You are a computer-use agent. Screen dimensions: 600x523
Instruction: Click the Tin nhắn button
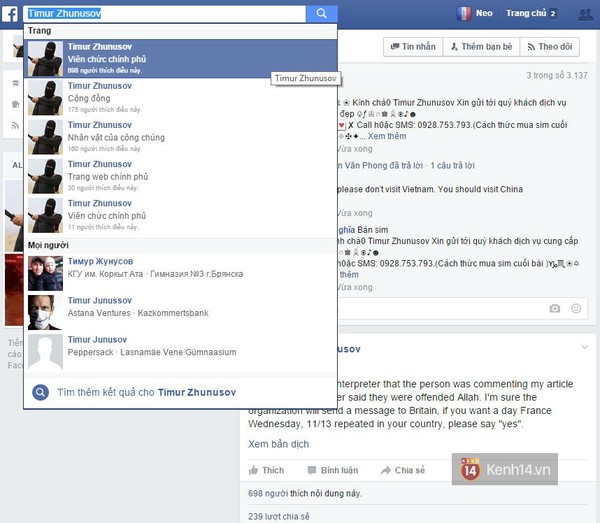point(413,47)
